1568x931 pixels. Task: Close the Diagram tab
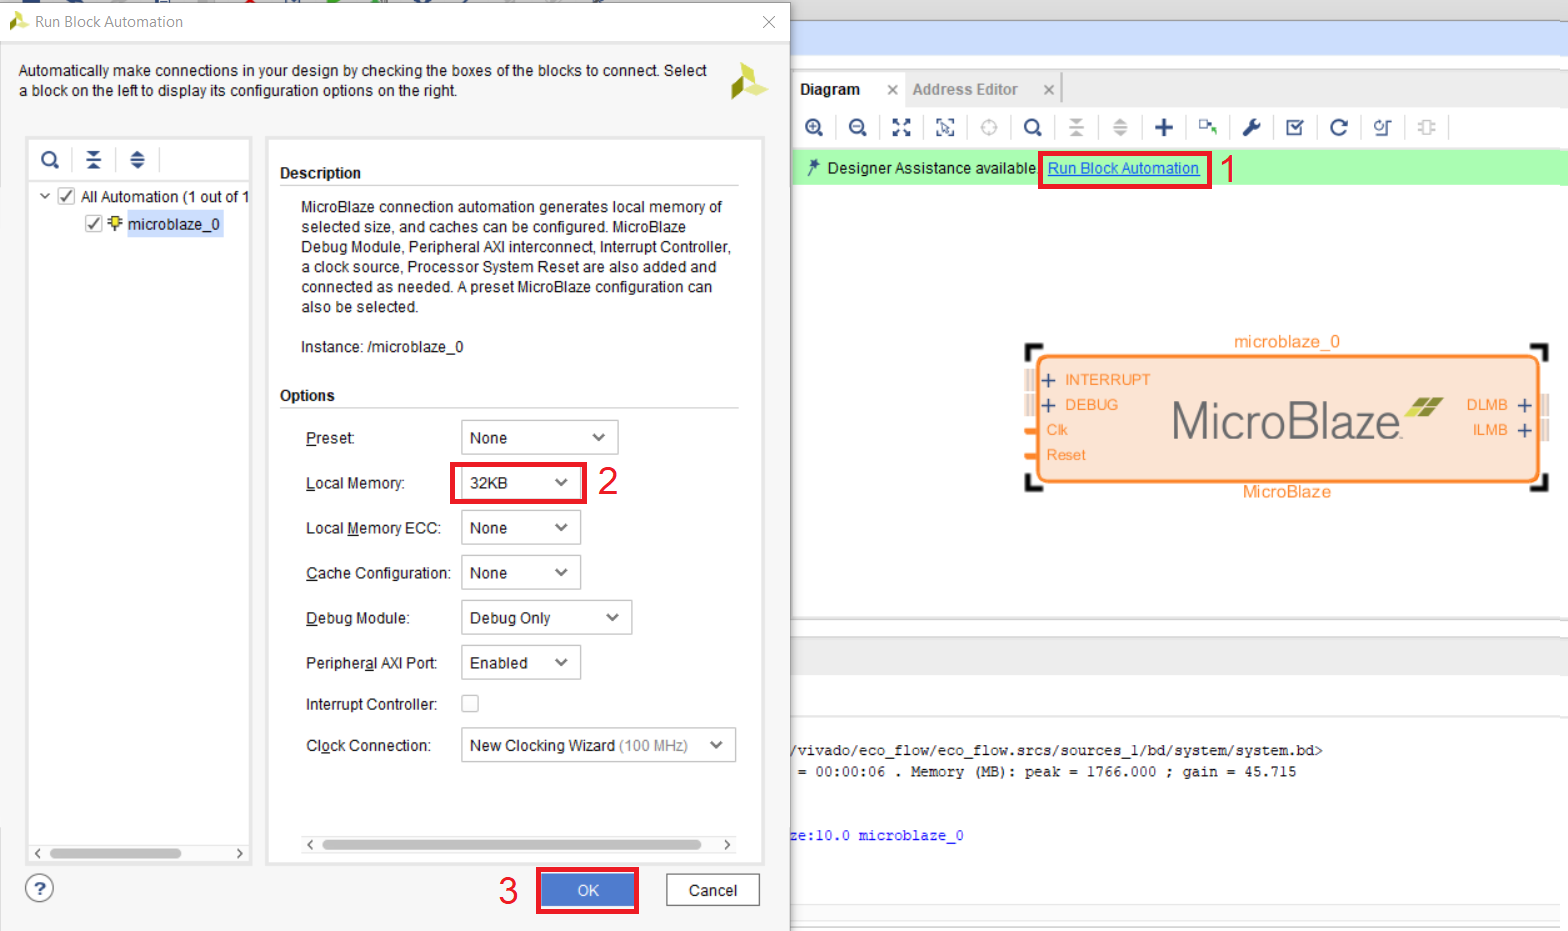[x=892, y=90]
